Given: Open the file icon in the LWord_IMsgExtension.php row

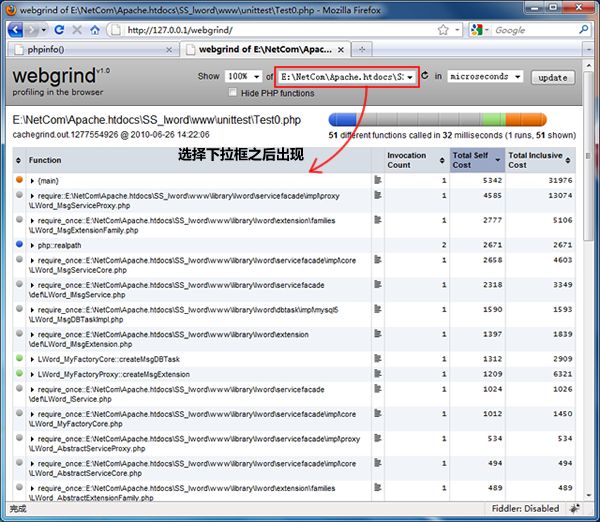Looking at the screenshot, I should pyautogui.click(x=378, y=334).
